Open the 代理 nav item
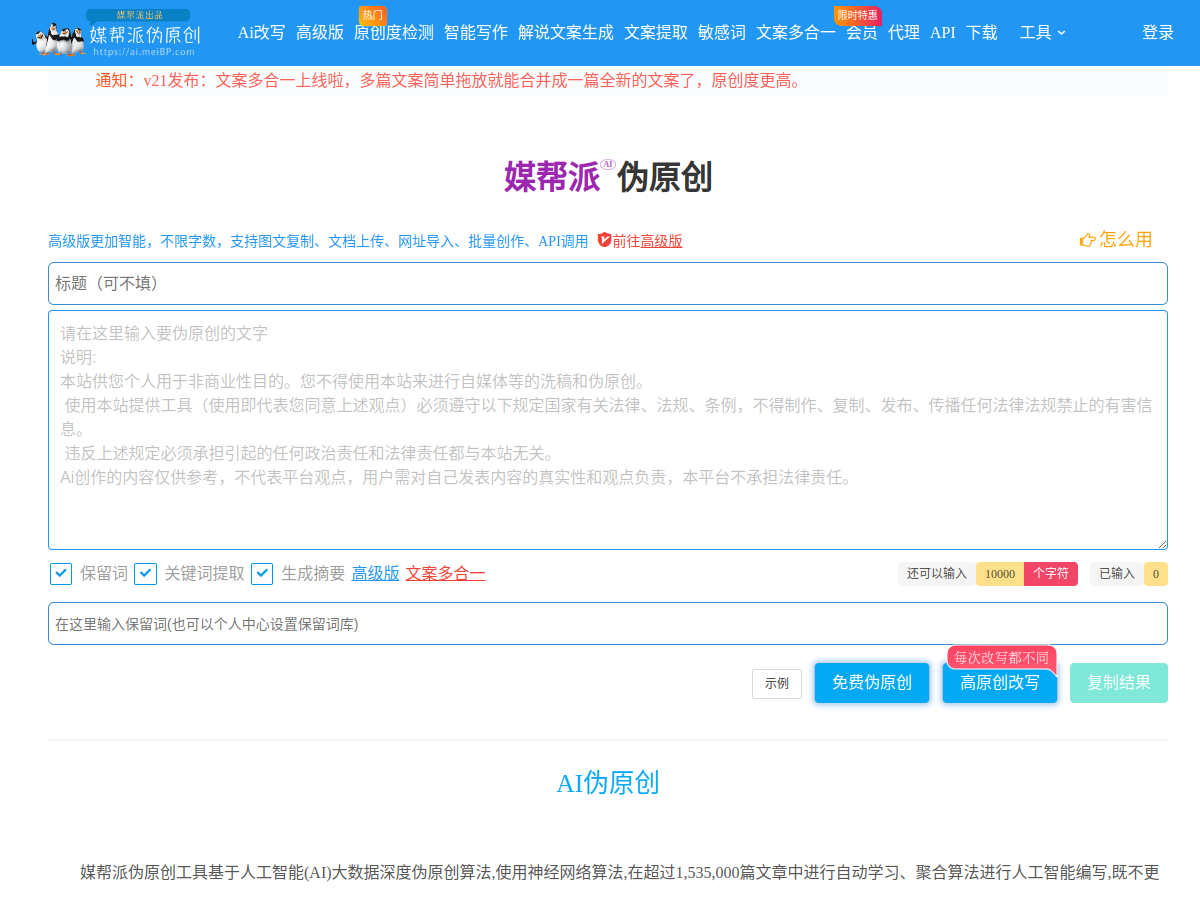Screen dimensions: 1200x900 pos(904,33)
